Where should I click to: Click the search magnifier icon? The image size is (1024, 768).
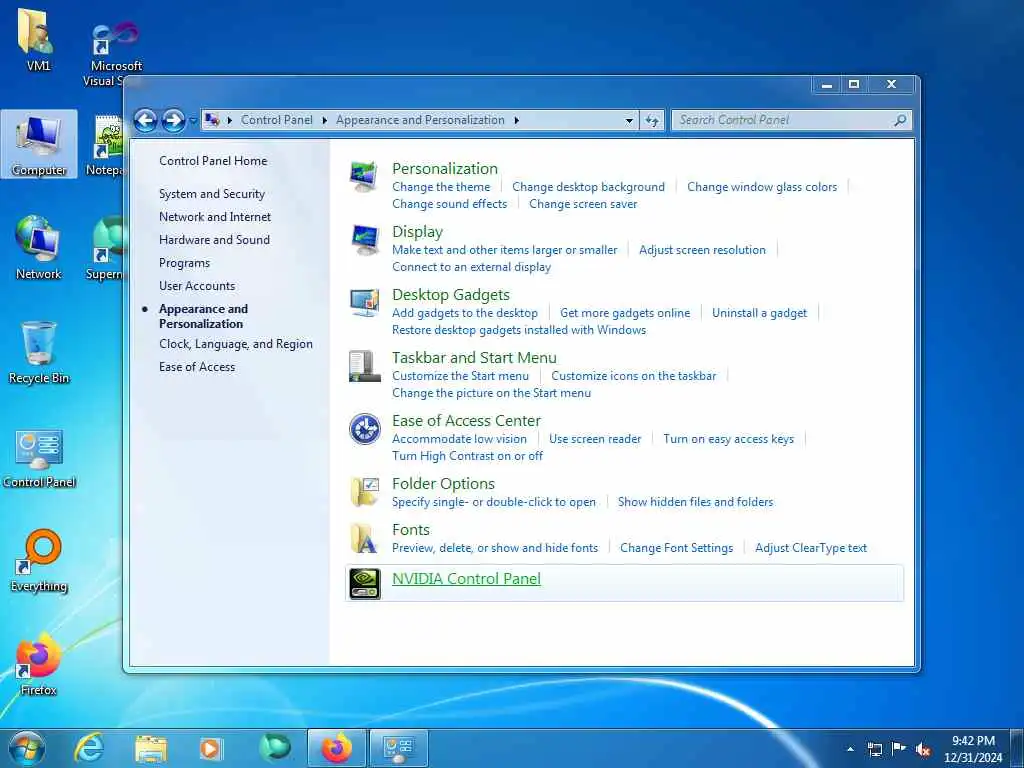point(900,120)
